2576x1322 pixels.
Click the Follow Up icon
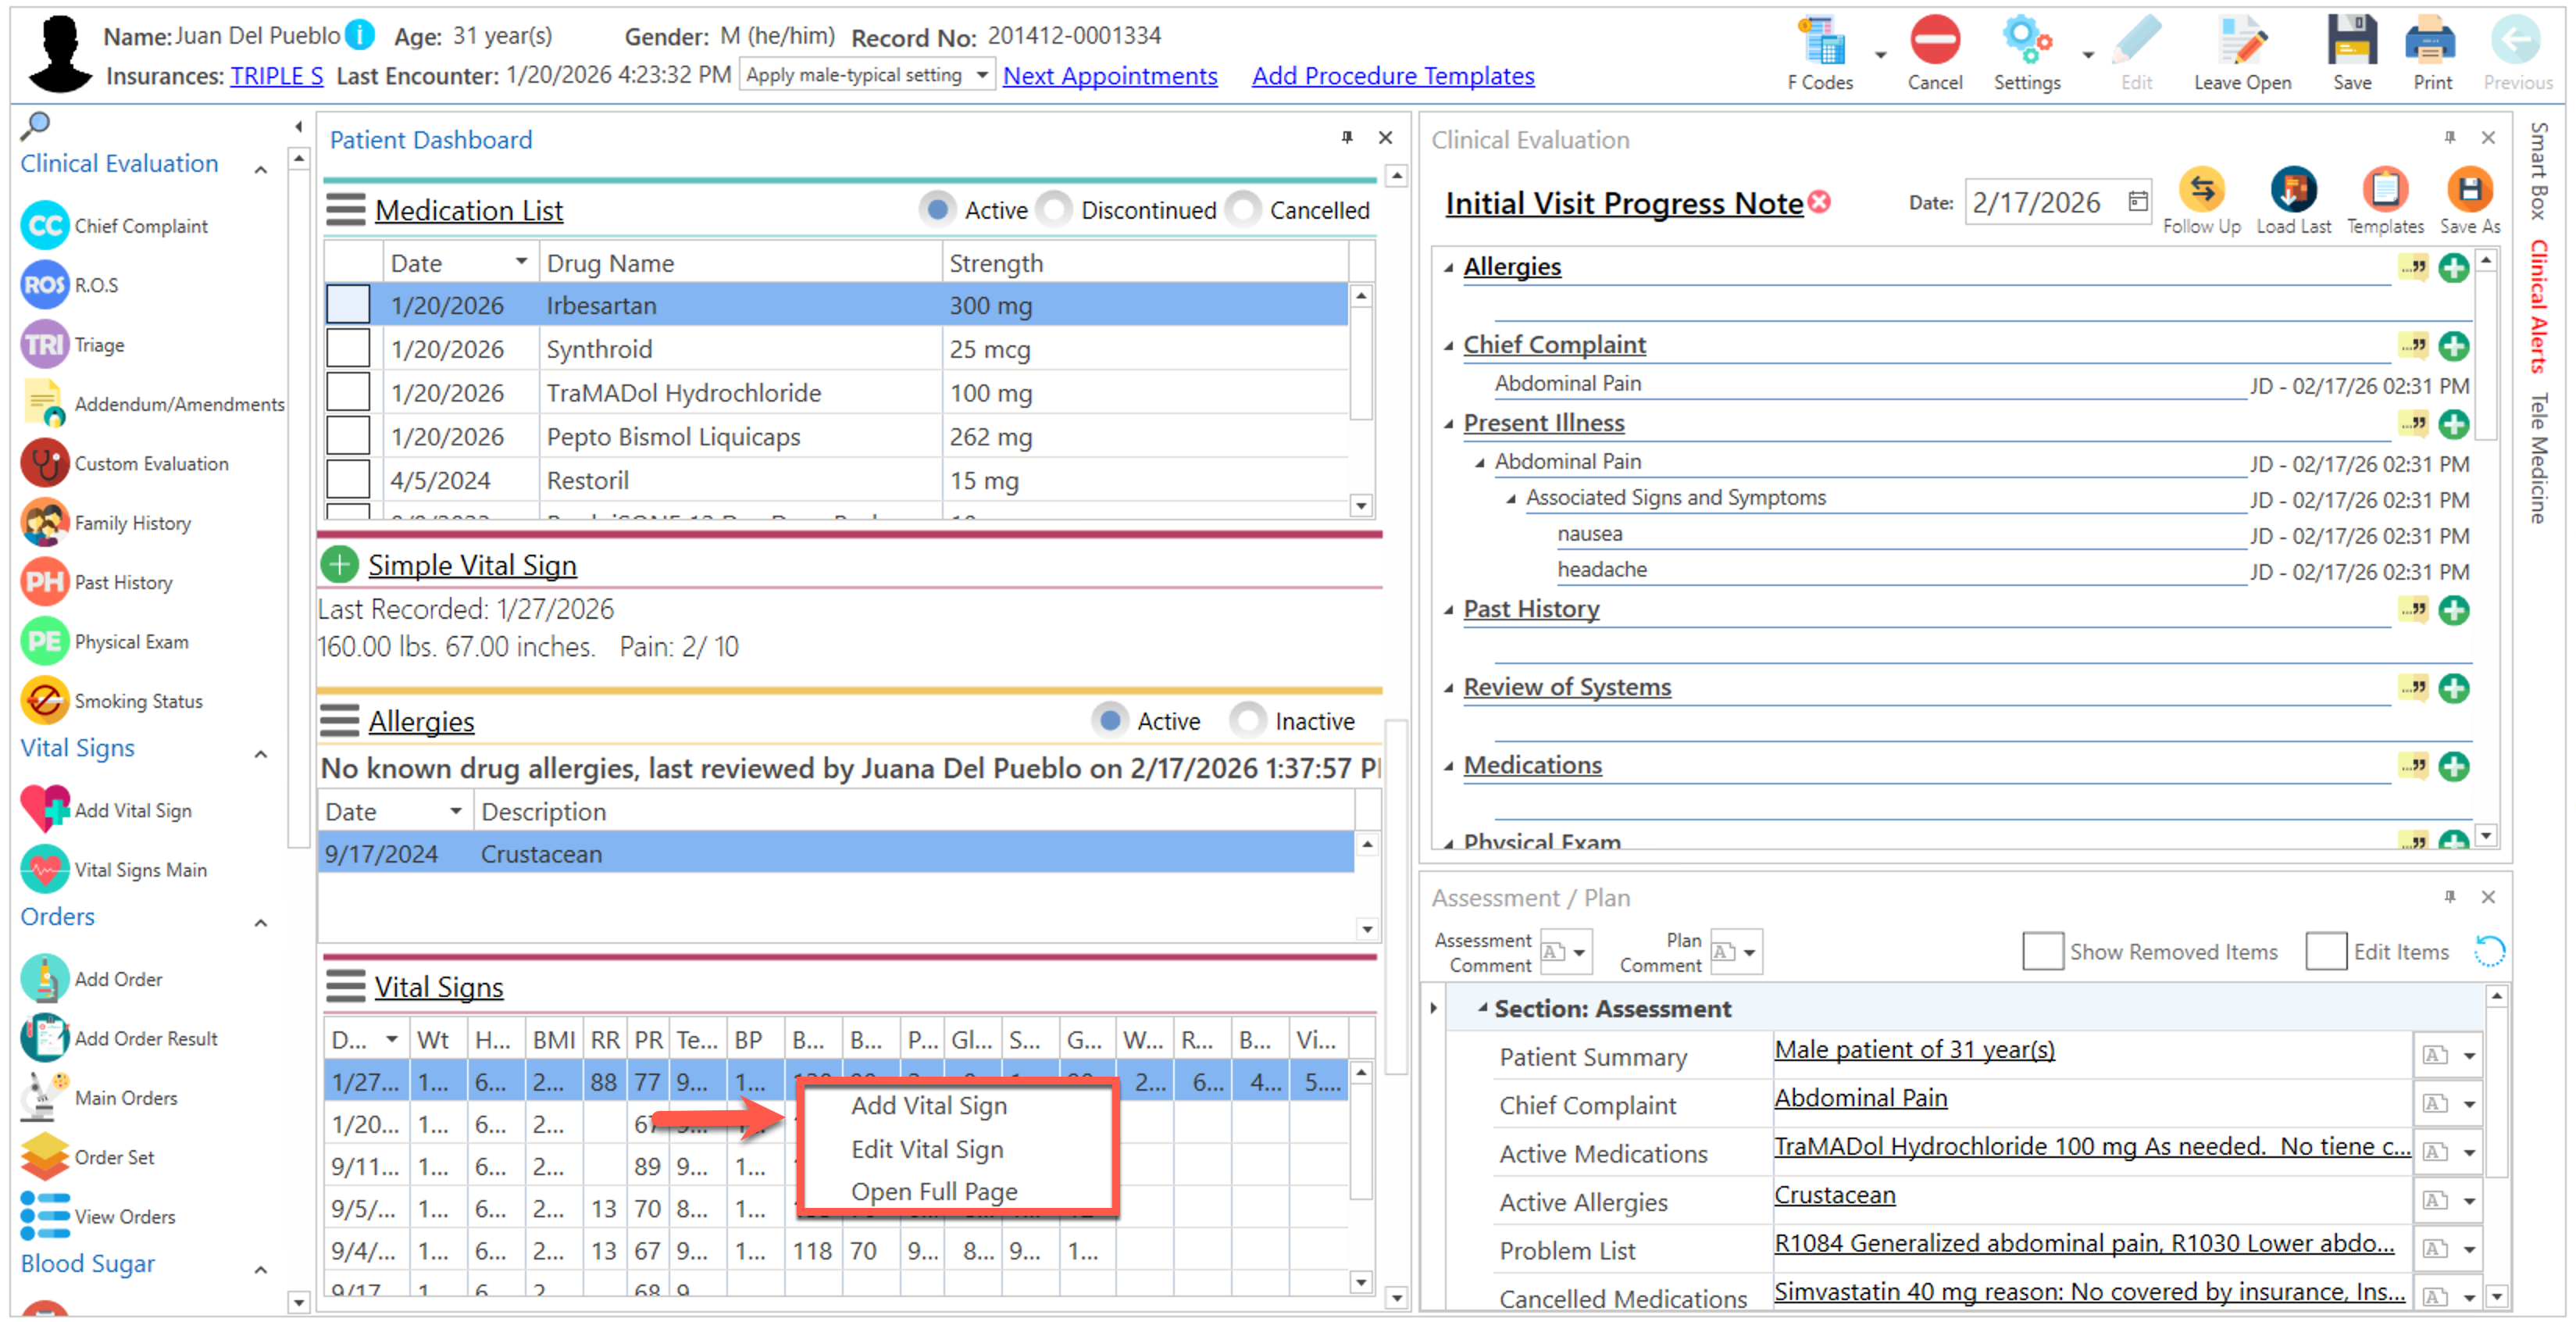[2201, 191]
